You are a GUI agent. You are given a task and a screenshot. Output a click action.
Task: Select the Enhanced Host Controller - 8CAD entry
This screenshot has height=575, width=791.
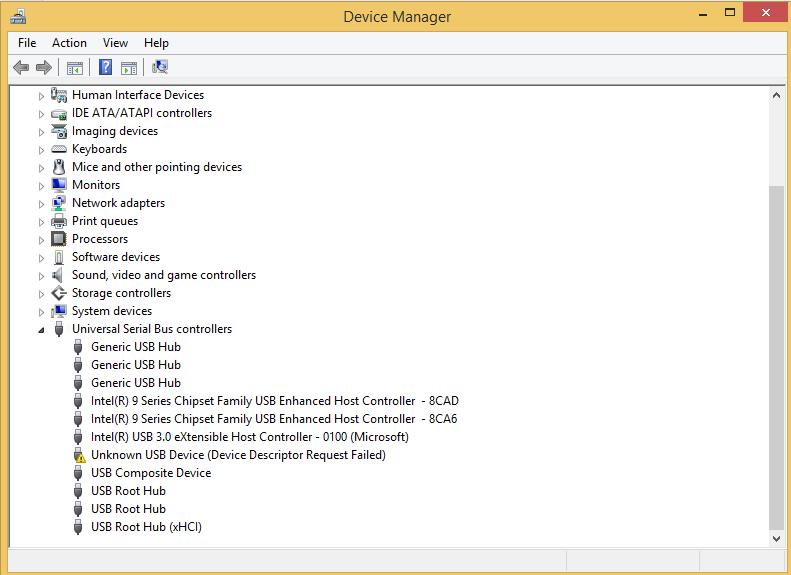pyautogui.click(x=274, y=401)
